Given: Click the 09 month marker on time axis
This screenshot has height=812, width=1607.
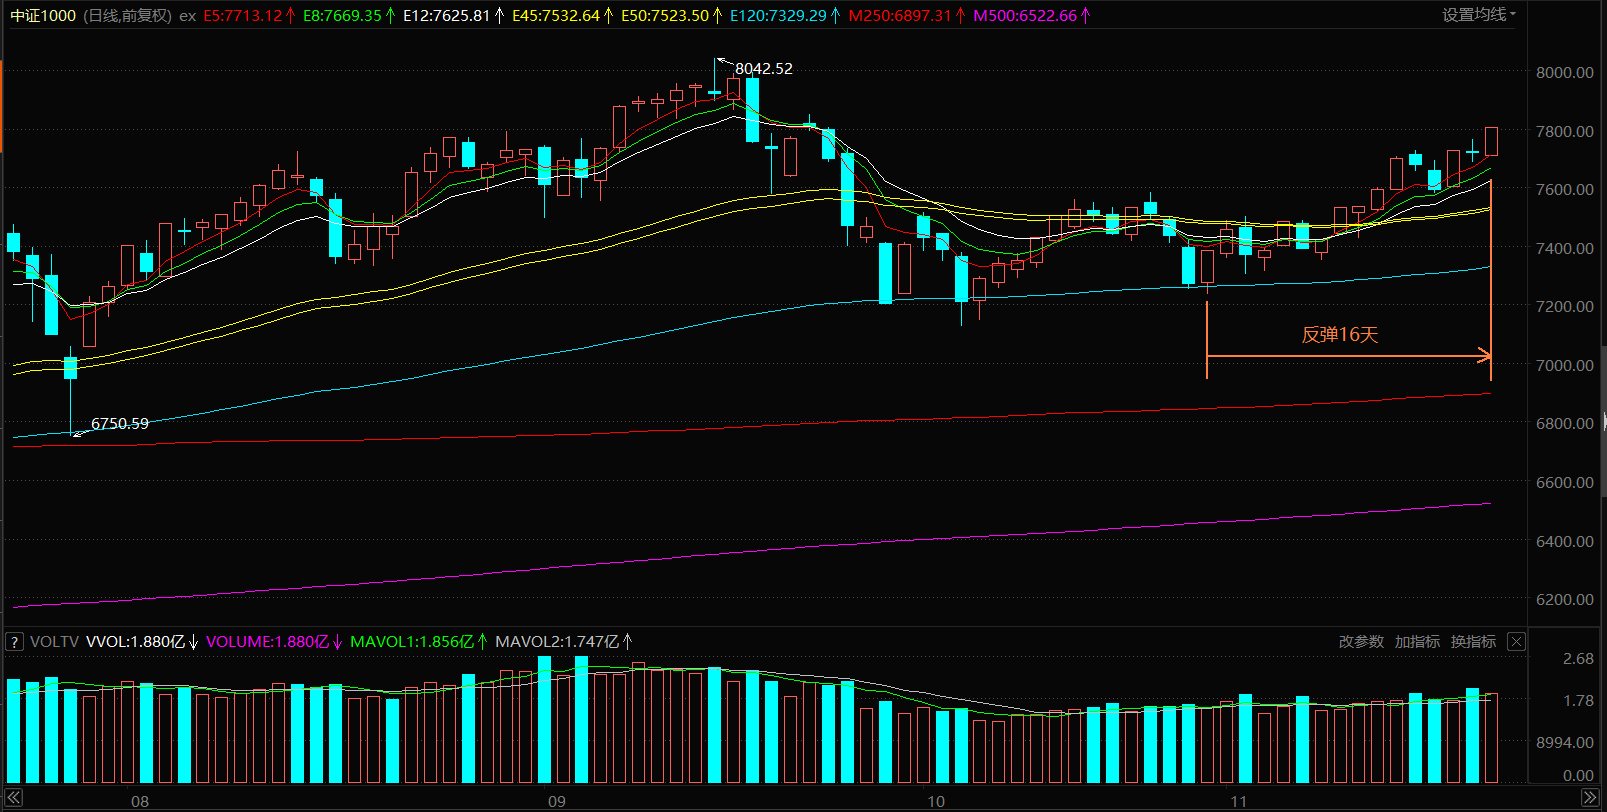Looking at the screenshot, I should click(x=557, y=801).
